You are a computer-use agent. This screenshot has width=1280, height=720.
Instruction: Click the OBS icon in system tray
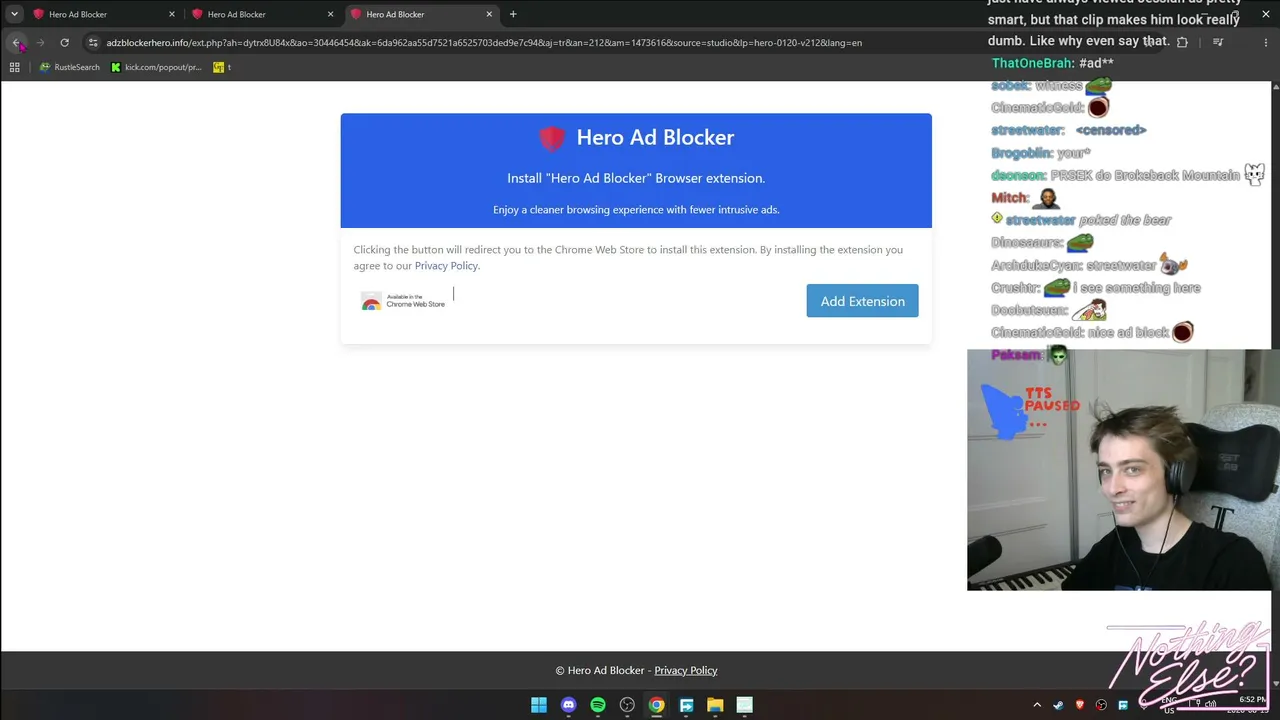1101,705
